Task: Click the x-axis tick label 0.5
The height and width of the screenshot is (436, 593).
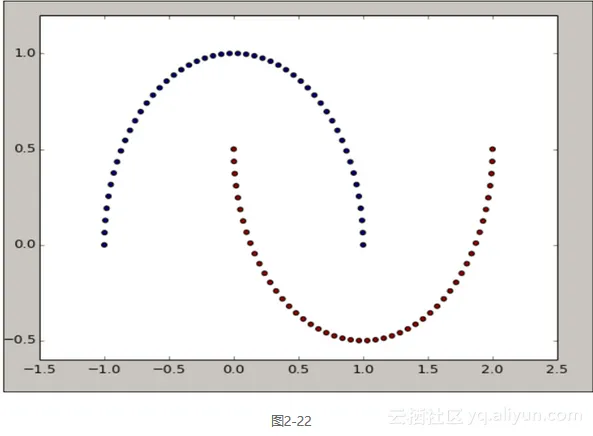Action: coord(298,369)
